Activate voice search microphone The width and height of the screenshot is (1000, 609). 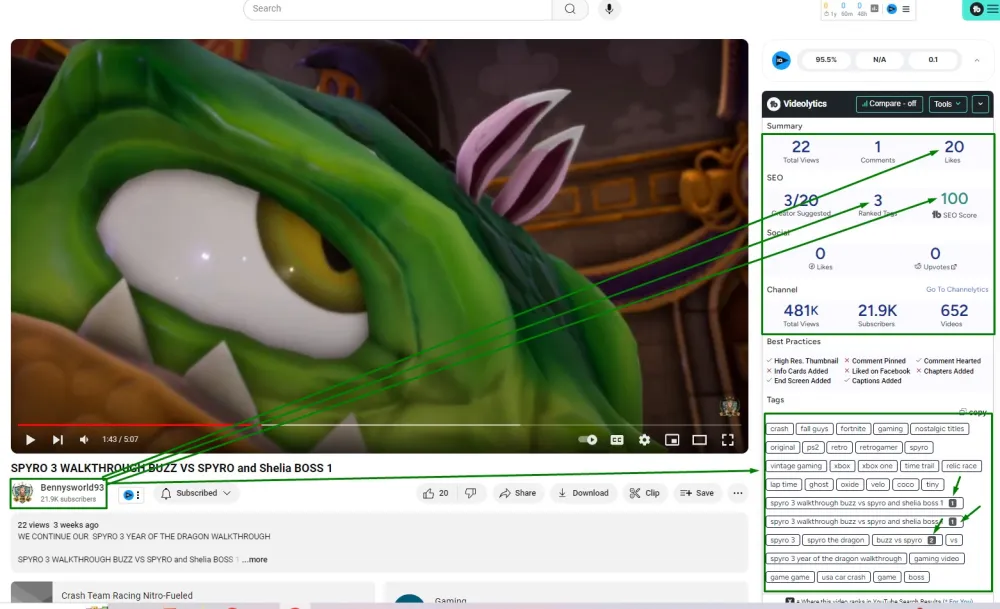click(x=609, y=9)
